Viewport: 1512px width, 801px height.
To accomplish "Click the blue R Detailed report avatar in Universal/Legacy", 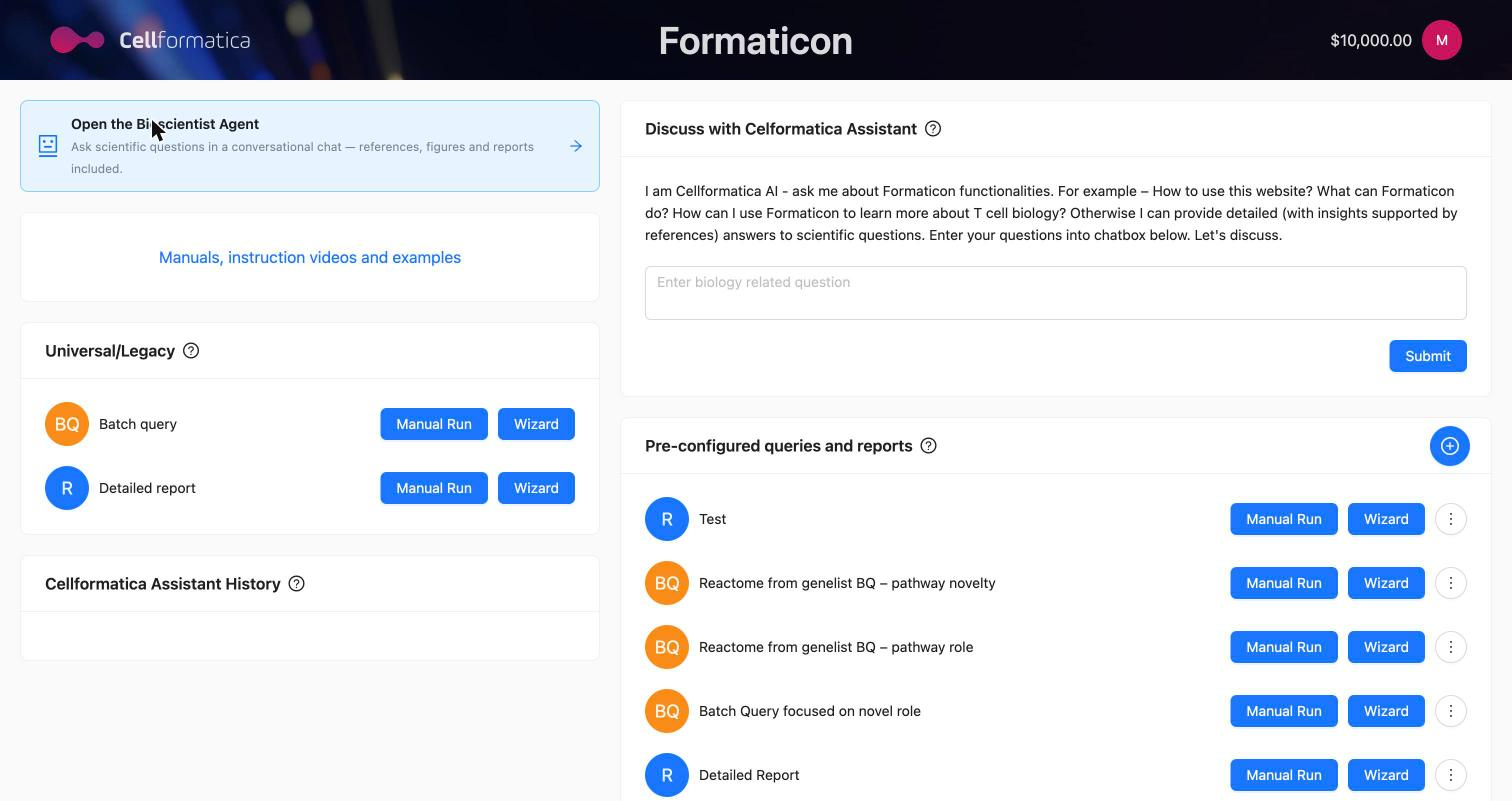I will pyautogui.click(x=67, y=488).
